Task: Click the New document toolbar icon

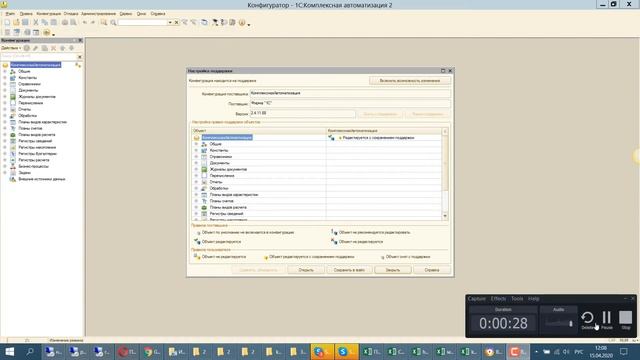Action: pyautogui.click(x=7, y=22)
